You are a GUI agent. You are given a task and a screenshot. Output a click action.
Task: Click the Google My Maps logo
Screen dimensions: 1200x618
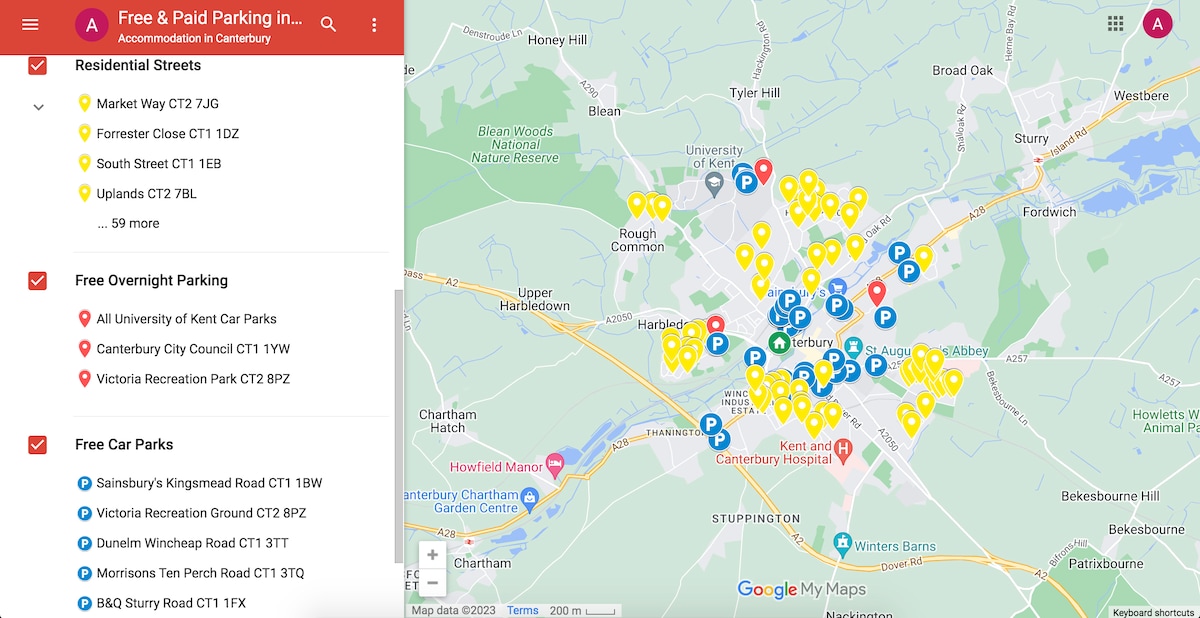[x=802, y=589]
